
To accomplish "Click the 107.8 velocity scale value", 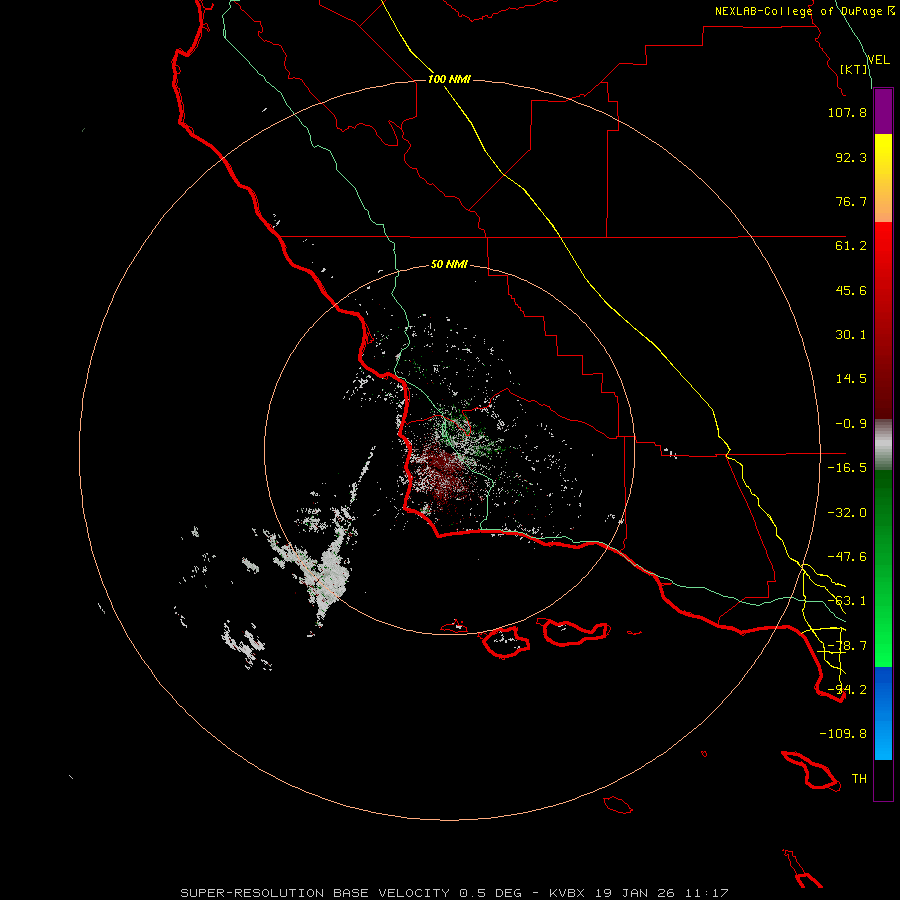I will 847,112.
